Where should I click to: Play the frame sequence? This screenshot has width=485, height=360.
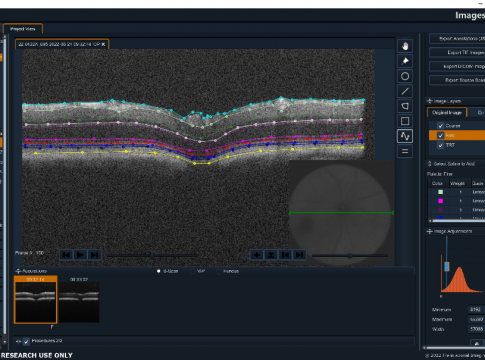80,255
